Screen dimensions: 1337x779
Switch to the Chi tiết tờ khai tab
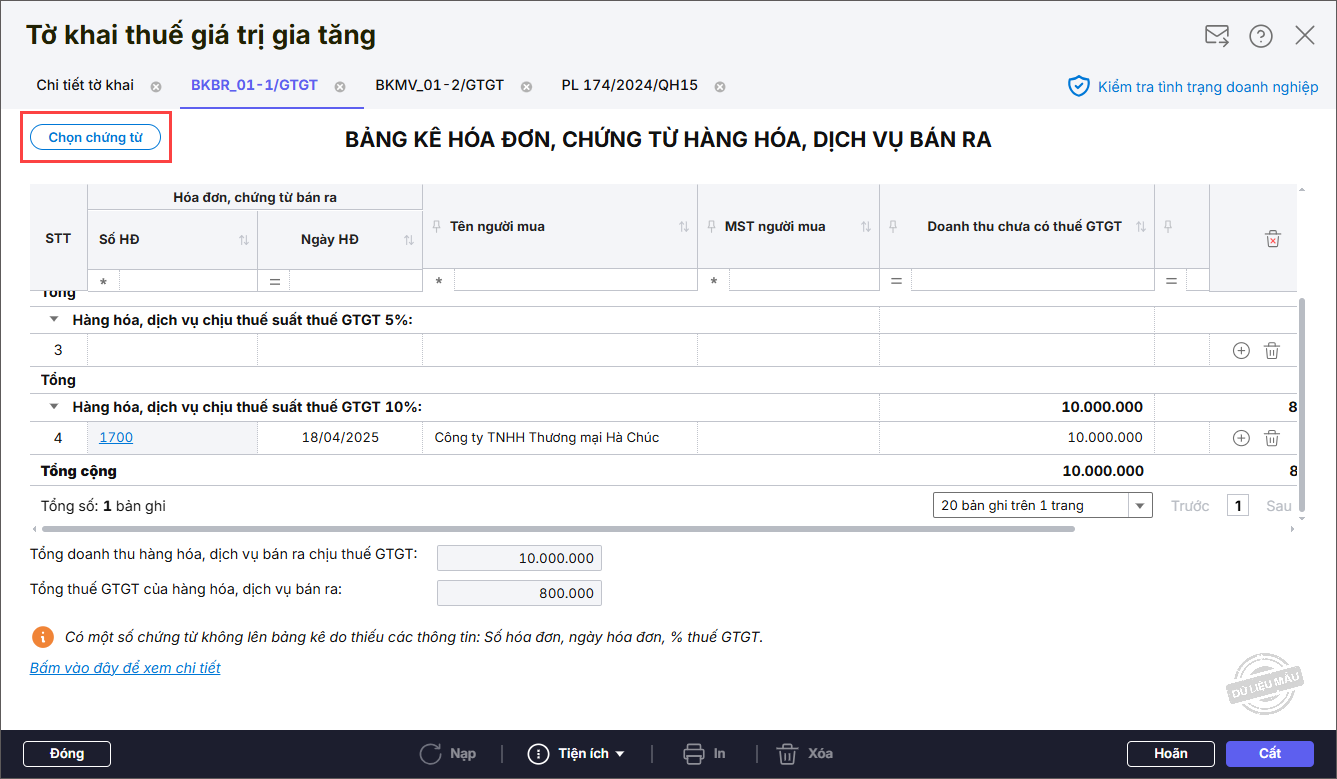click(85, 85)
